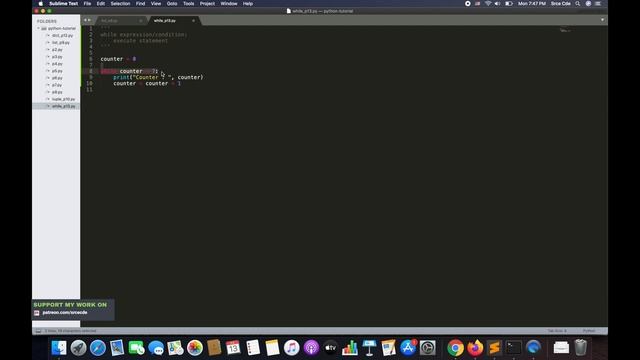Open the Project menu
Screen dimensions: 640x360
tap(207, 4)
